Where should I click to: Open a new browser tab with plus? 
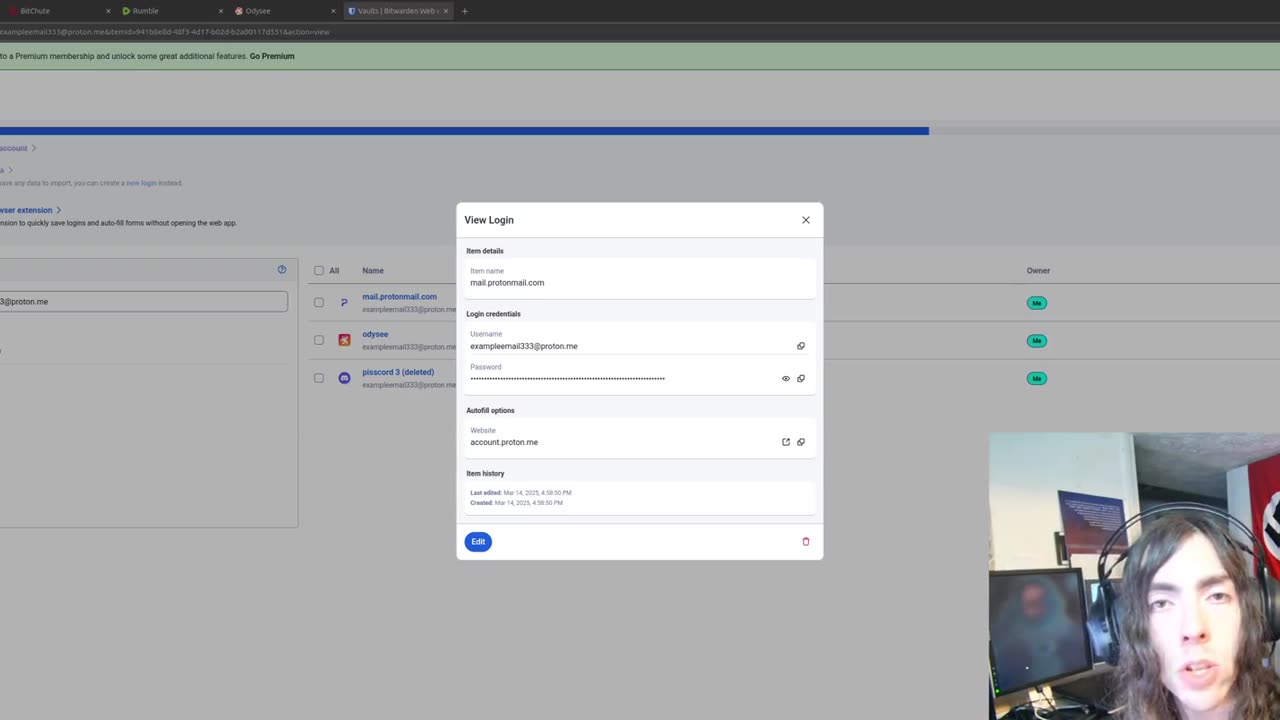pos(464,11)
